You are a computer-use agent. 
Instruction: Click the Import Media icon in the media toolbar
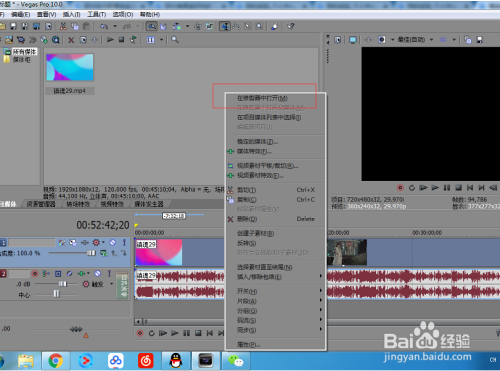(9, 40)
